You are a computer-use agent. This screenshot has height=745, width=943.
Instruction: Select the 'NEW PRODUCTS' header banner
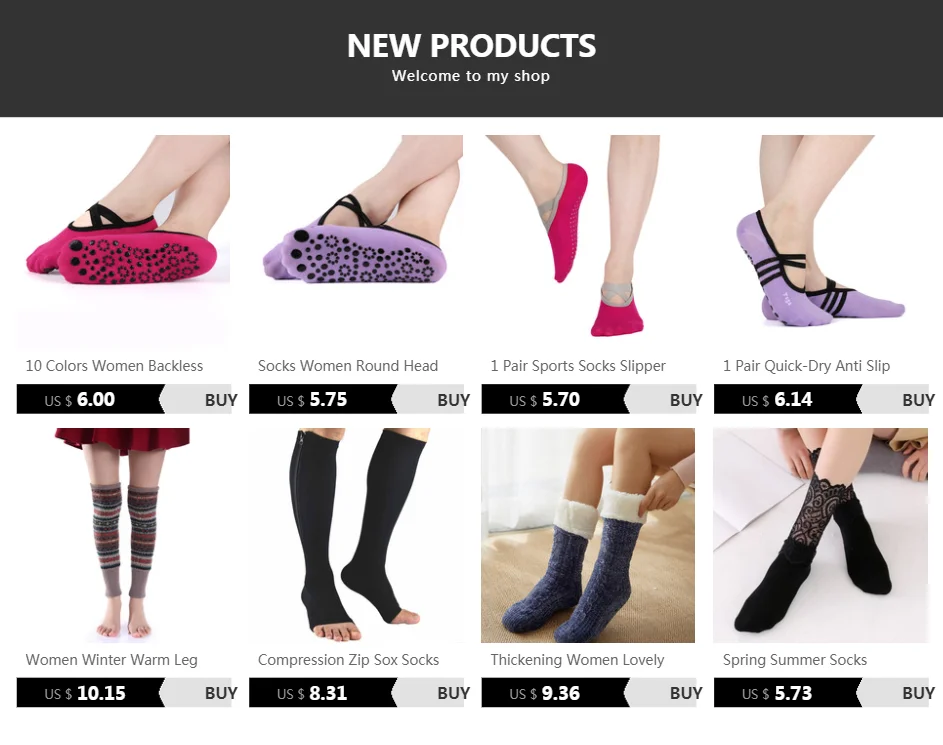click(x=472, y=58)
